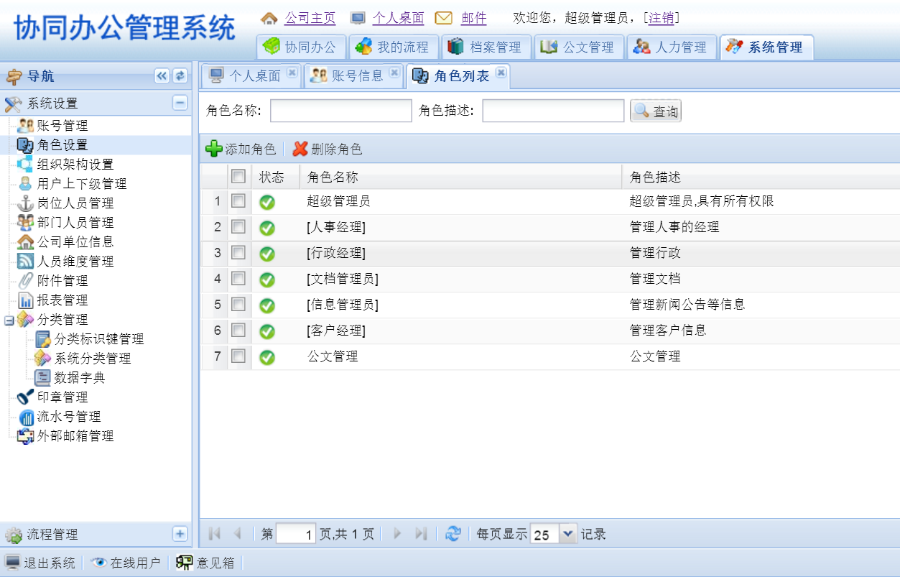Click the refresh icon in the pagination bar
Image resolution: width=900 pixels, height=577 pixels.
click(x=453, y=533)
